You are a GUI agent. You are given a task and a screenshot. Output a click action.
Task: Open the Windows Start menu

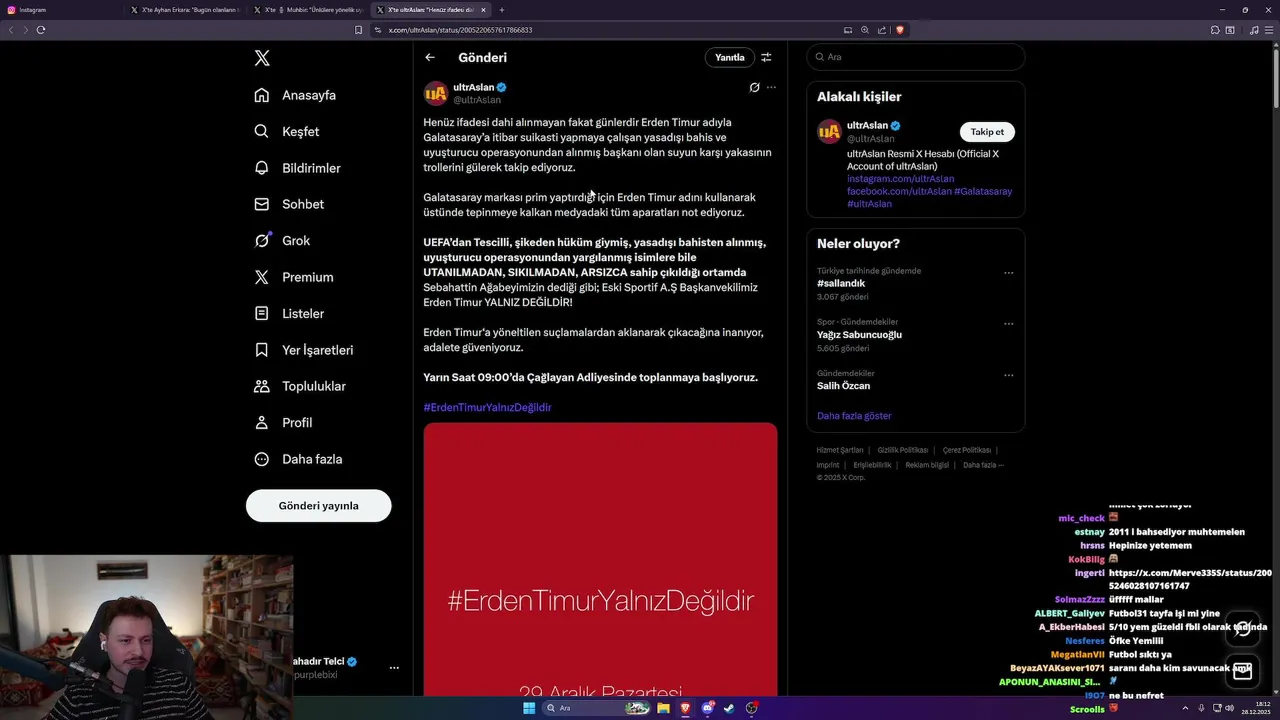pyautogui.click(x=529, y=708)
